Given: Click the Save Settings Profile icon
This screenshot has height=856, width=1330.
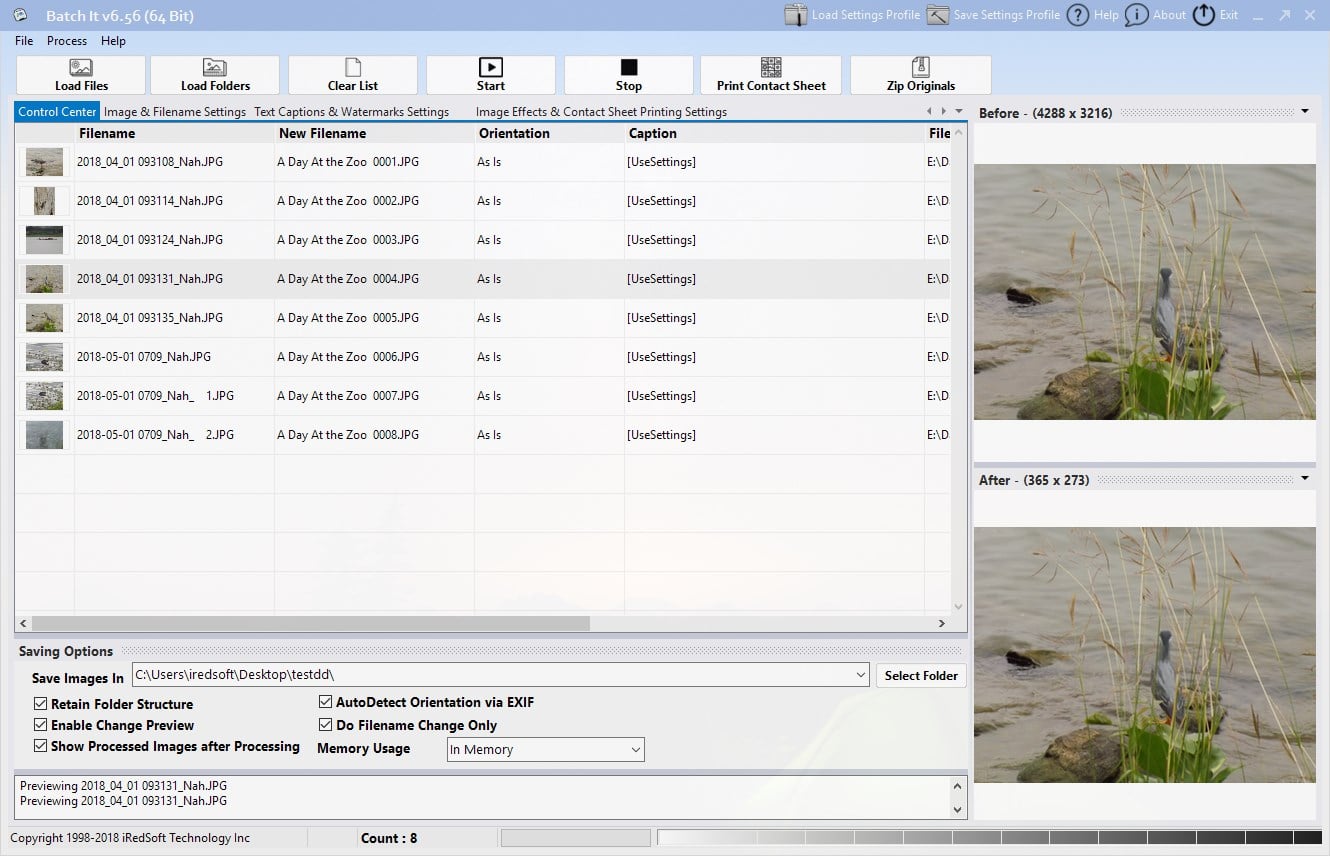Looking at the screenshot, I should pyautogui.click(x=938, y=15).
